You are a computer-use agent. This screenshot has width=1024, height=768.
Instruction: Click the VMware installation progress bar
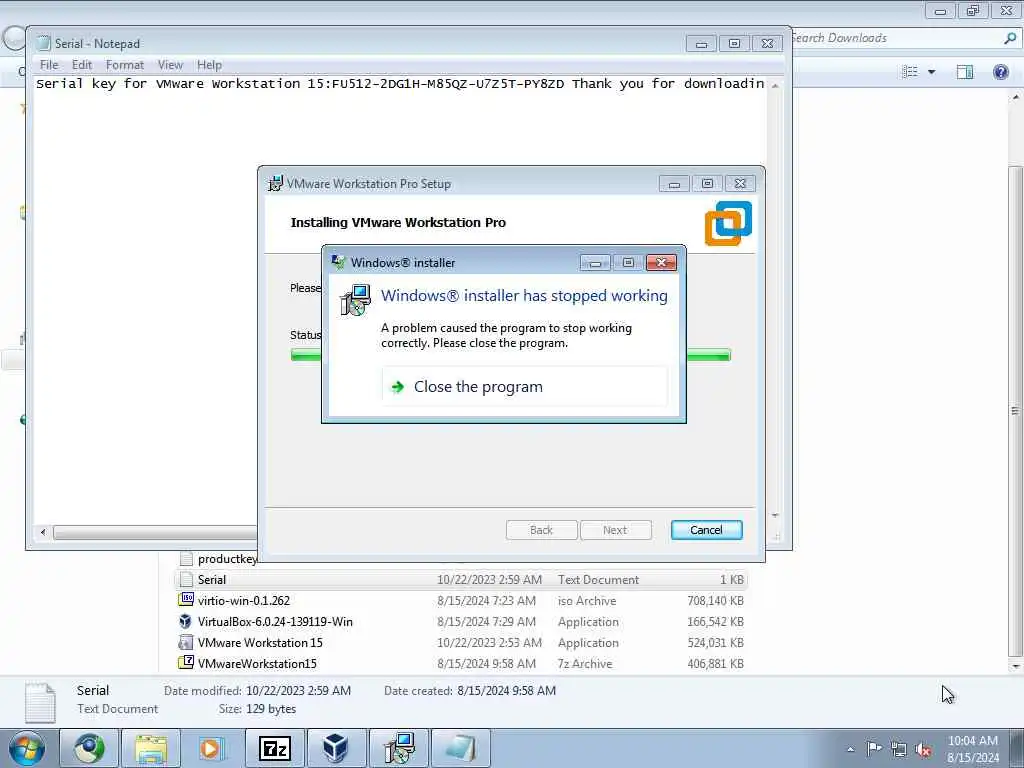(510, 355)
